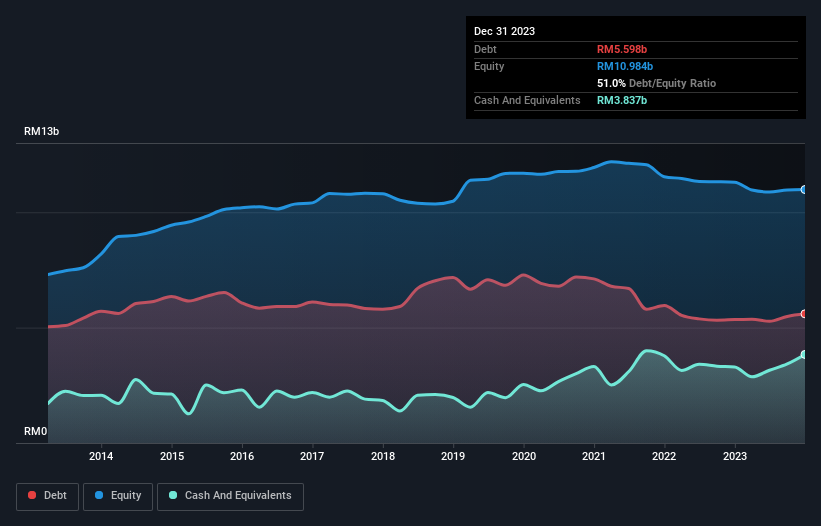This screenshot has height=526, width=821.
Task: Click the 2016 x-axis label
Action: [x=242, y=456]
